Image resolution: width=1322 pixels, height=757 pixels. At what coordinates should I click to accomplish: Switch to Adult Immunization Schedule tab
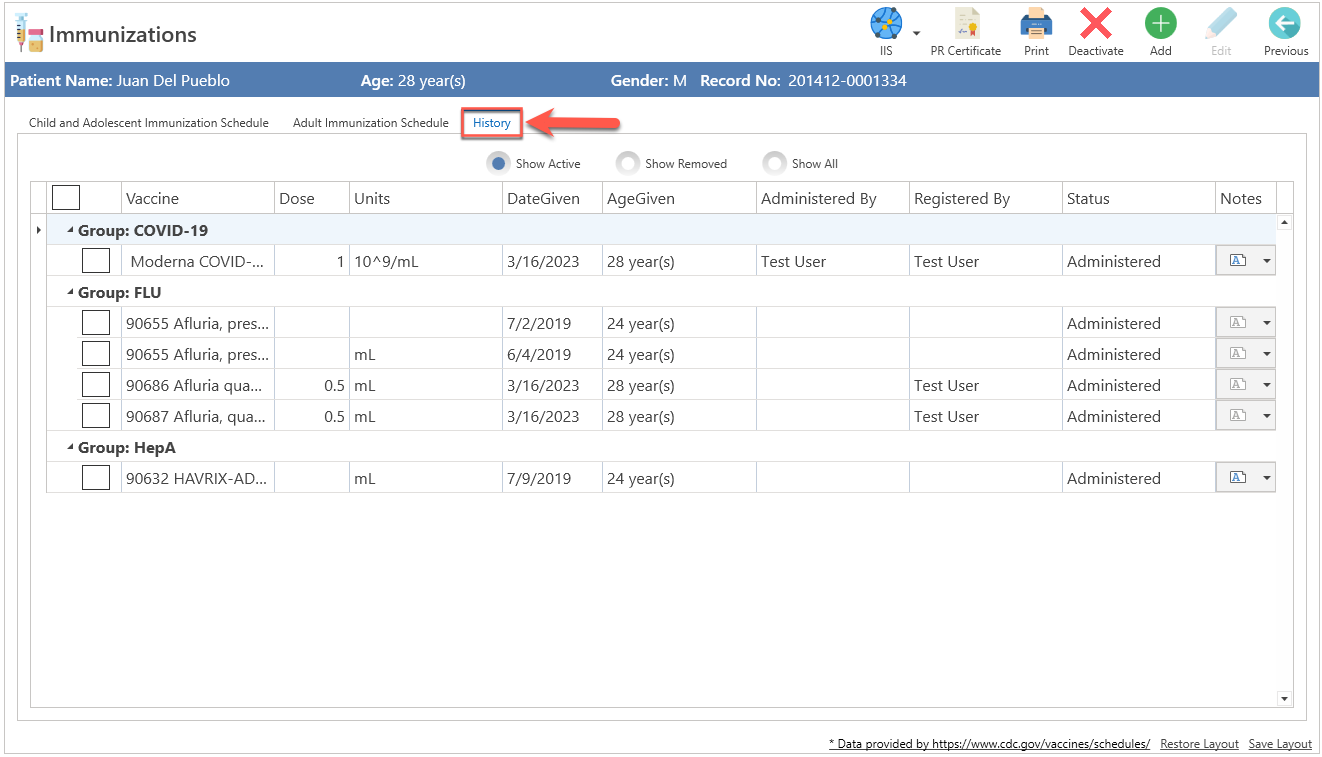click(x=371, y=123)
